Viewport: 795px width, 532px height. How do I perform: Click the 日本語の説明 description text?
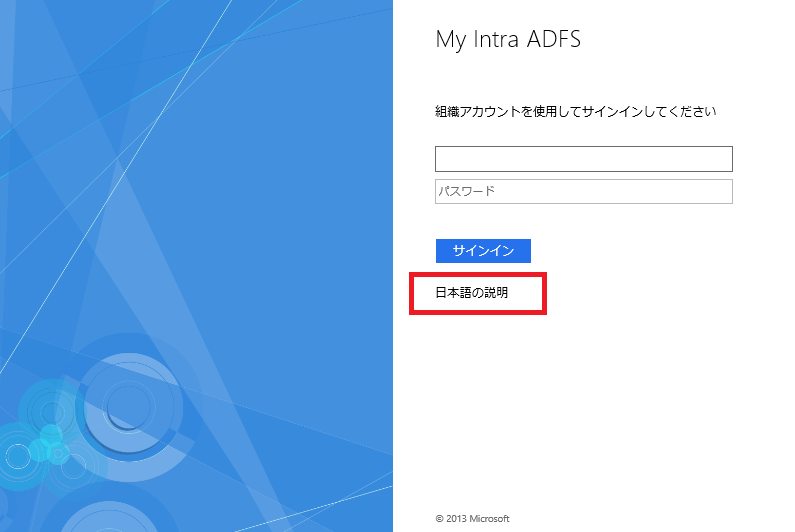[472, 293]
